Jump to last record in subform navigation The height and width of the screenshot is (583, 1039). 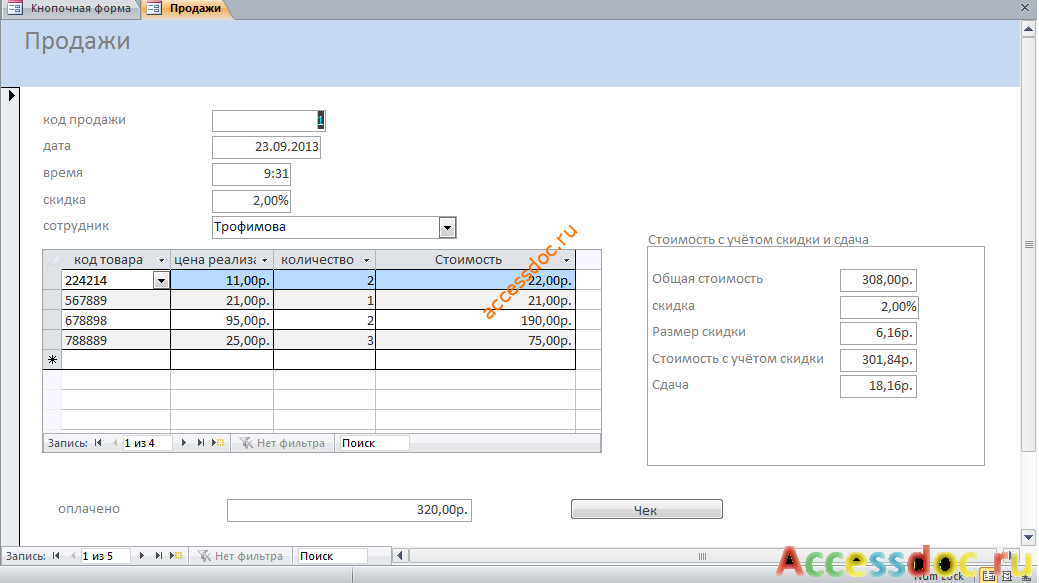click(x=200, y=443)
